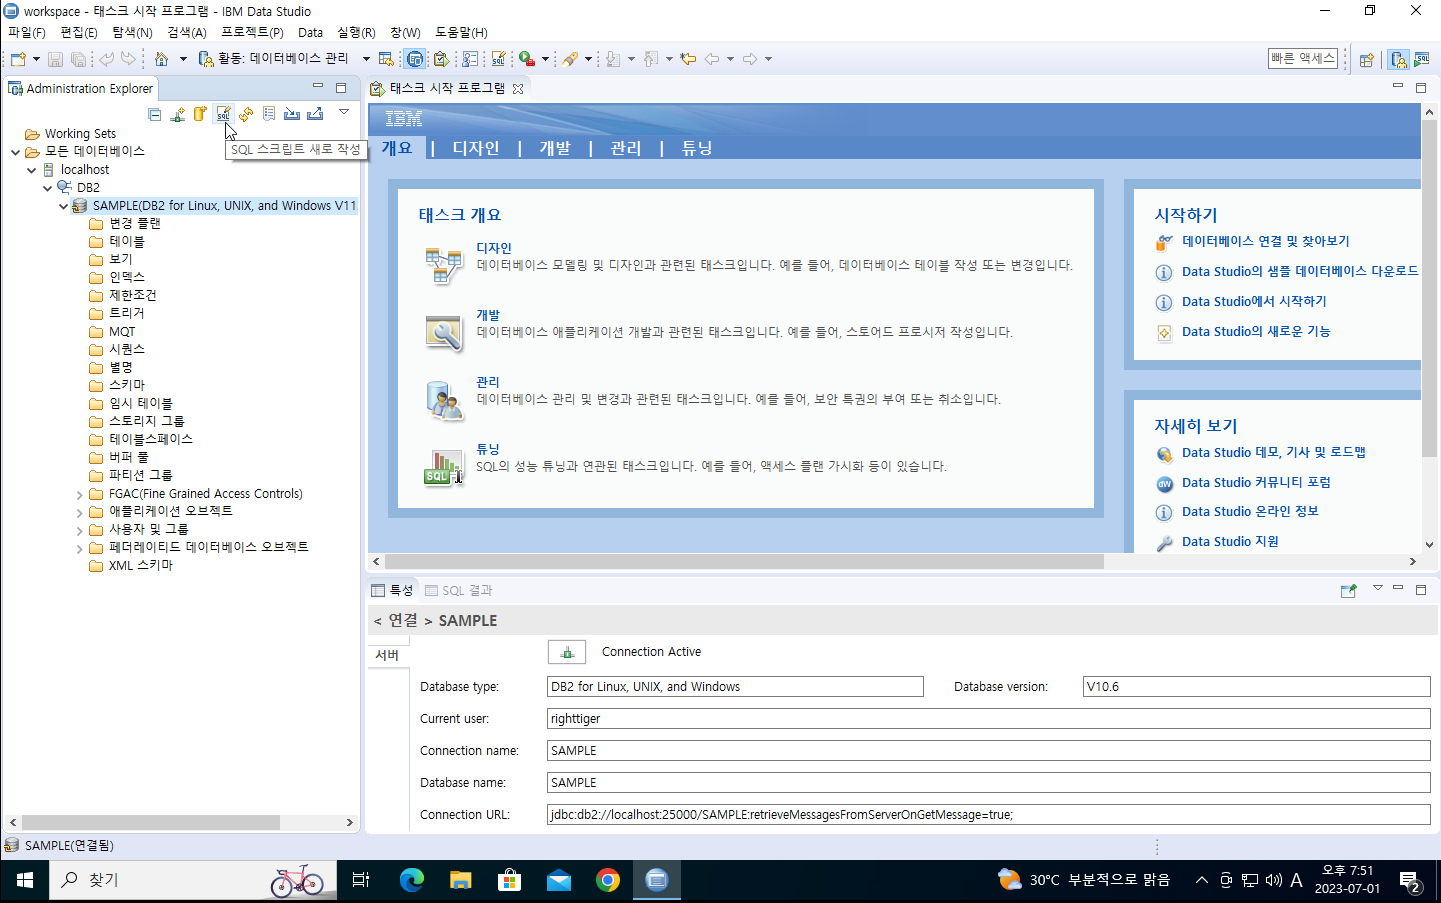The height and width of the screenshot is (903, 1441).
Task: Open the Data menu
Action: (x=311, y=32)
